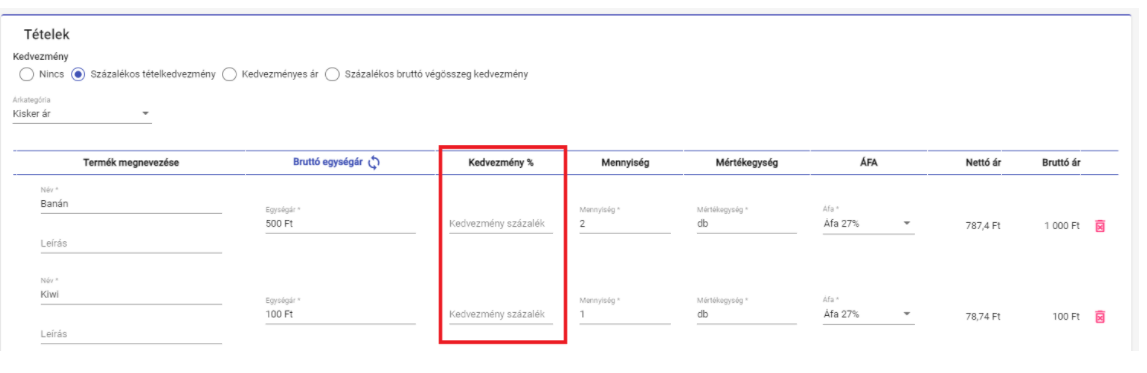Open the Áfa dropdown for Banán

pos(868,224)
